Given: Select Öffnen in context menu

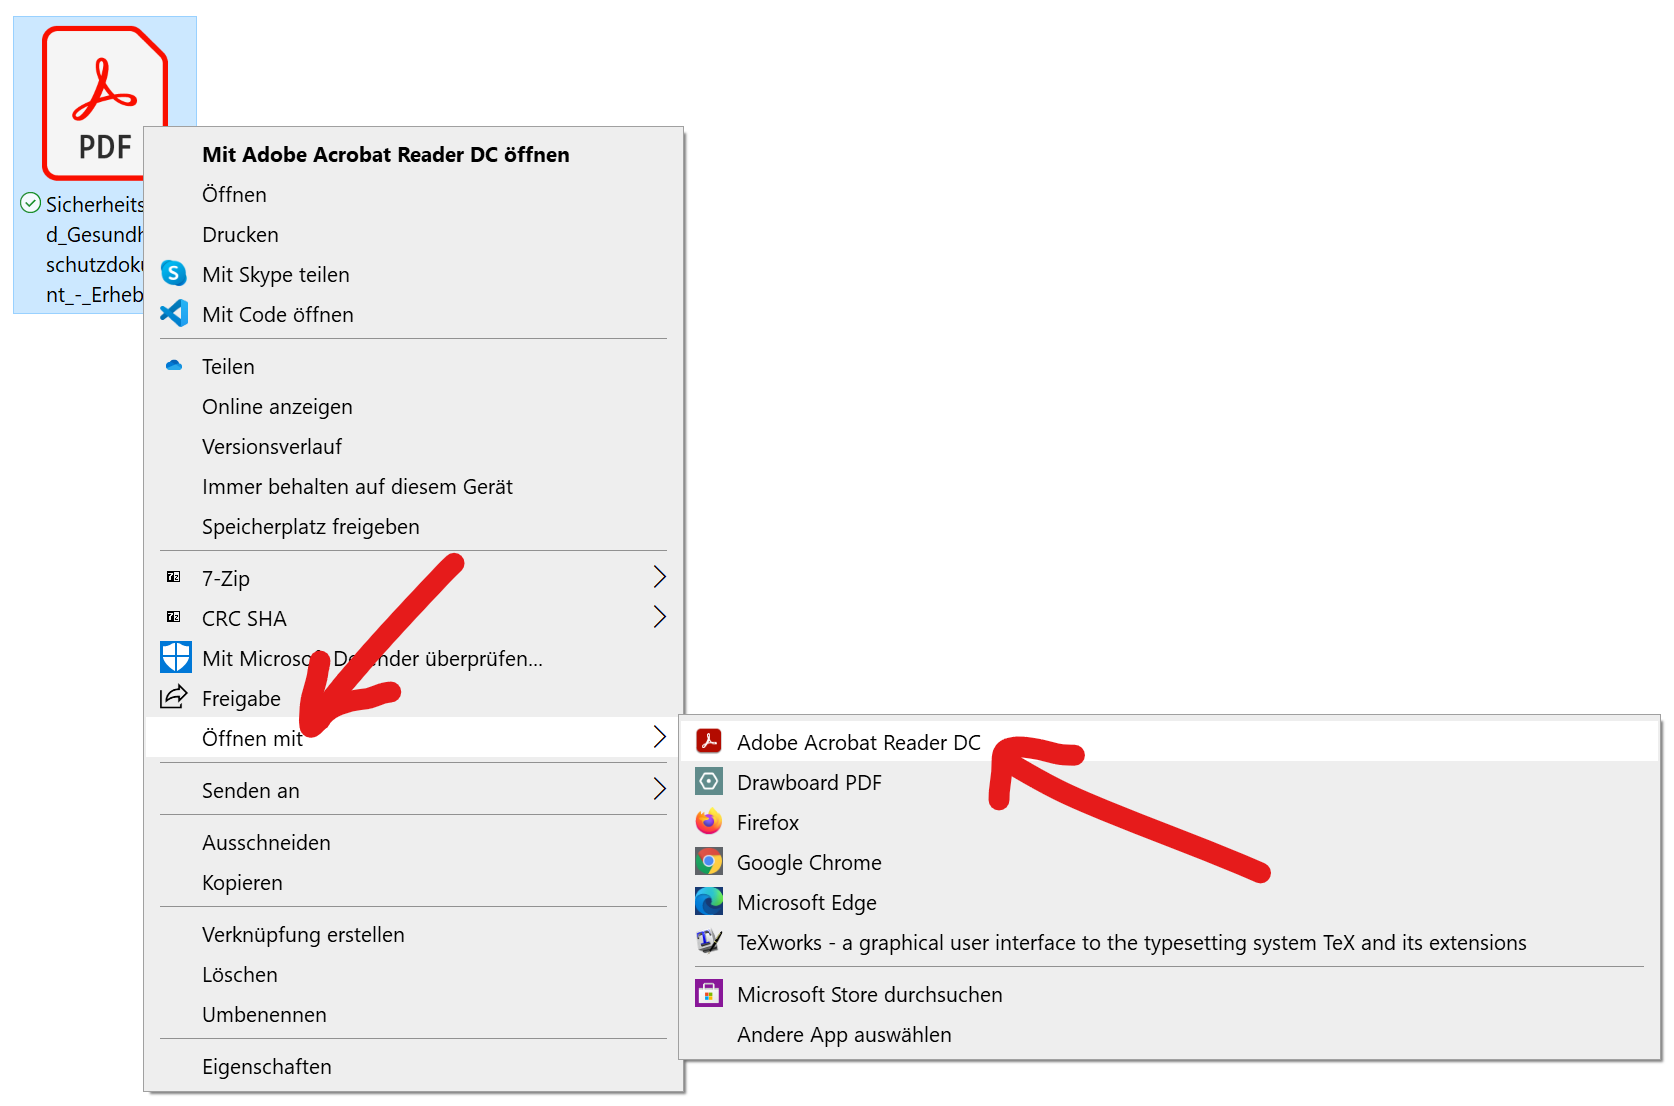Looking at the screenshot, I should [414, 194].
